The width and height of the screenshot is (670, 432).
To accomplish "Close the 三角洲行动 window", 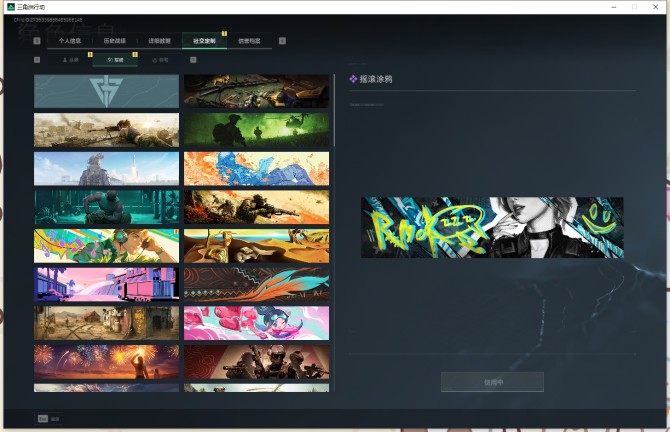I will pyautogui.click(x=655, y=7).
